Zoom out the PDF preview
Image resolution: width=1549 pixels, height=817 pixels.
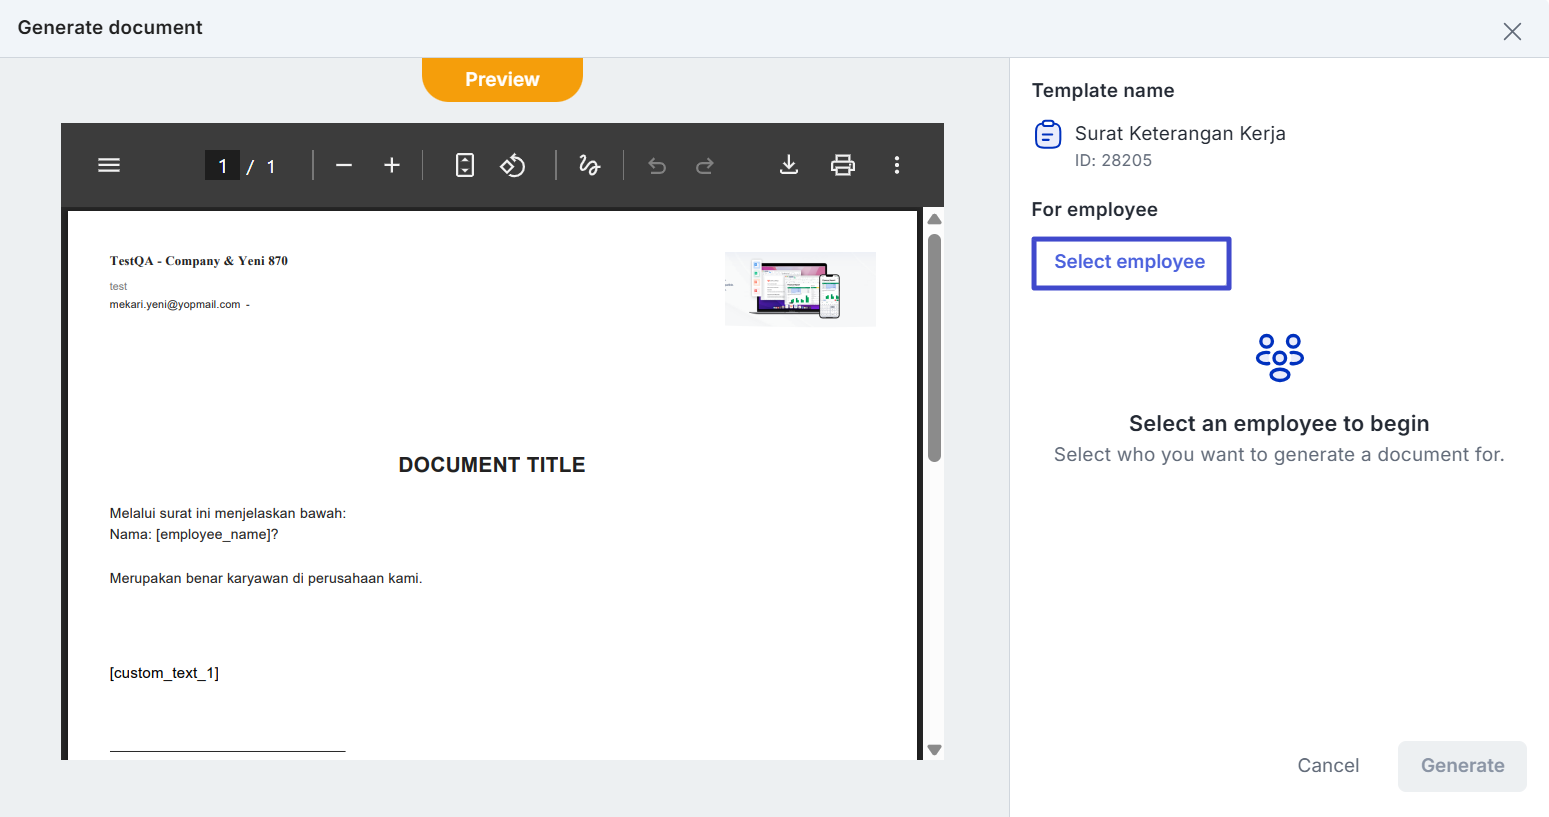tap(344, 166)
